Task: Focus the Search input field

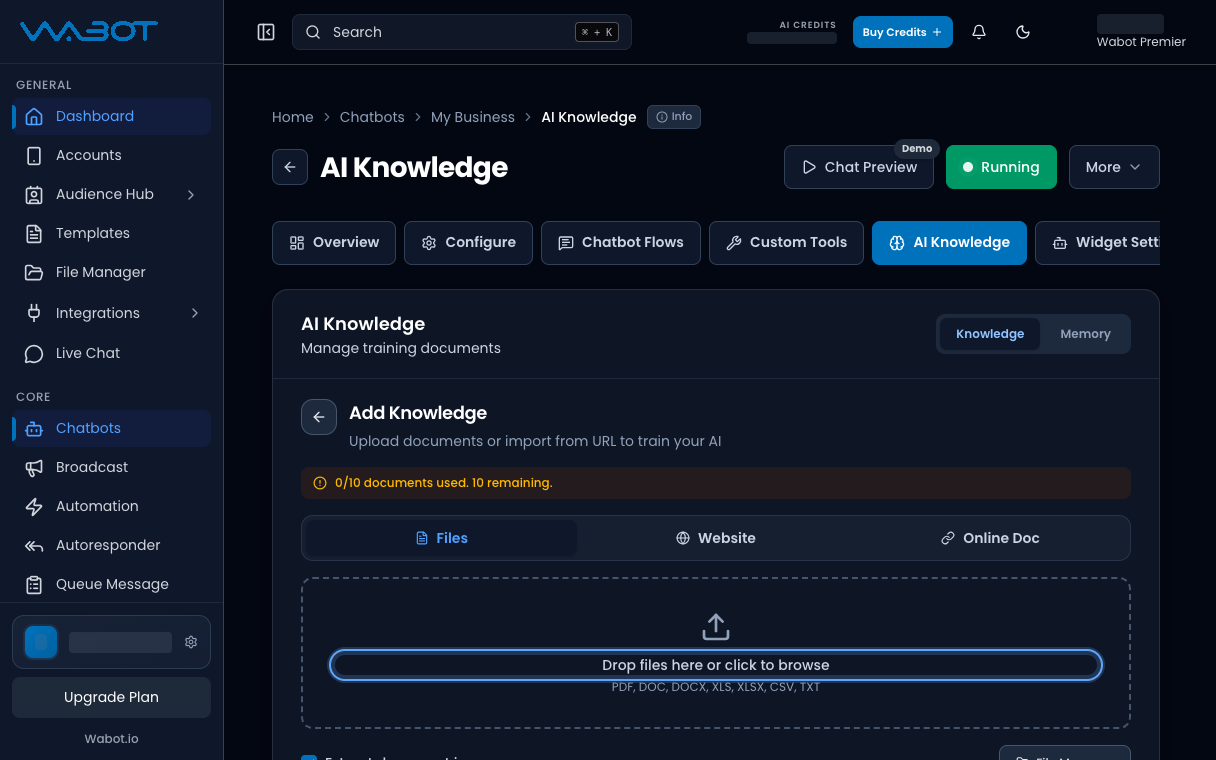Action: tap(462, 32)
